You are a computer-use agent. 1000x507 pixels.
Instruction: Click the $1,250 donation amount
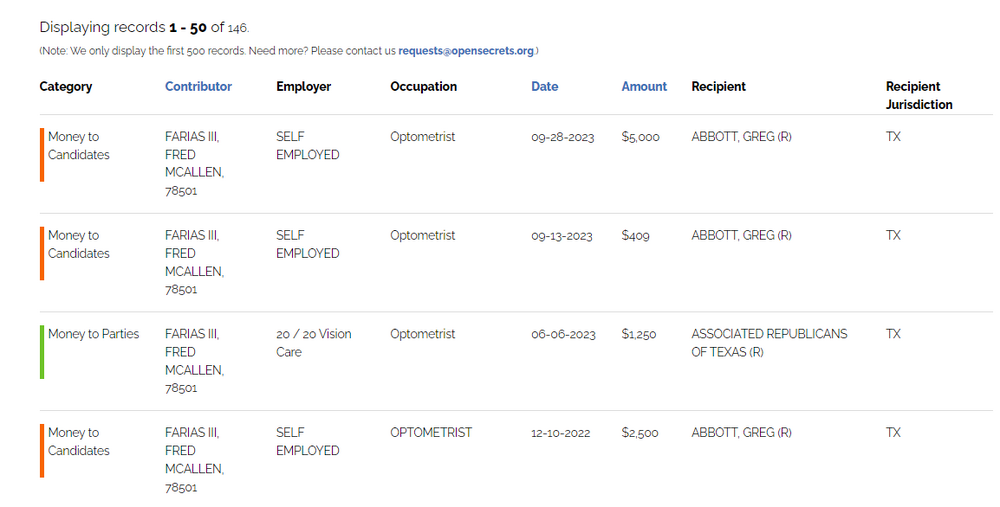638,334
